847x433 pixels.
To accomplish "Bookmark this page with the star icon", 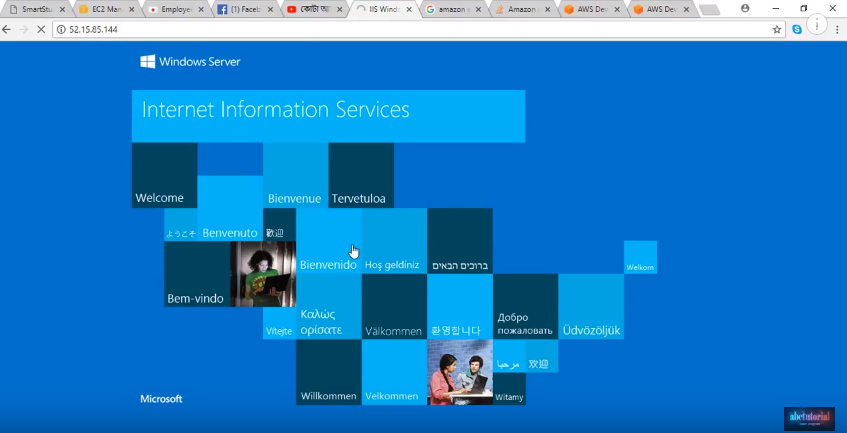I will 777,30.
